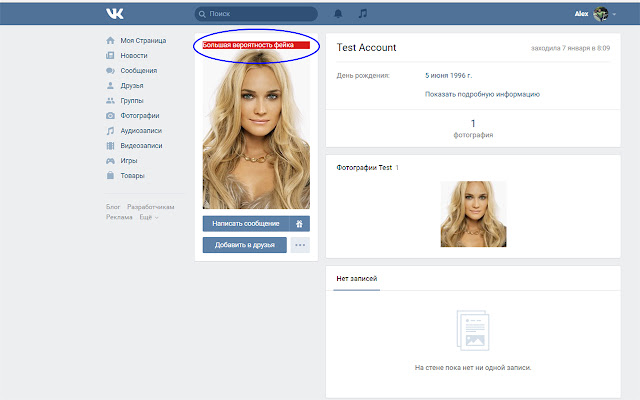Open Аудиозаписи in the sidebar
640x400 pixels.
pos(141,131)
